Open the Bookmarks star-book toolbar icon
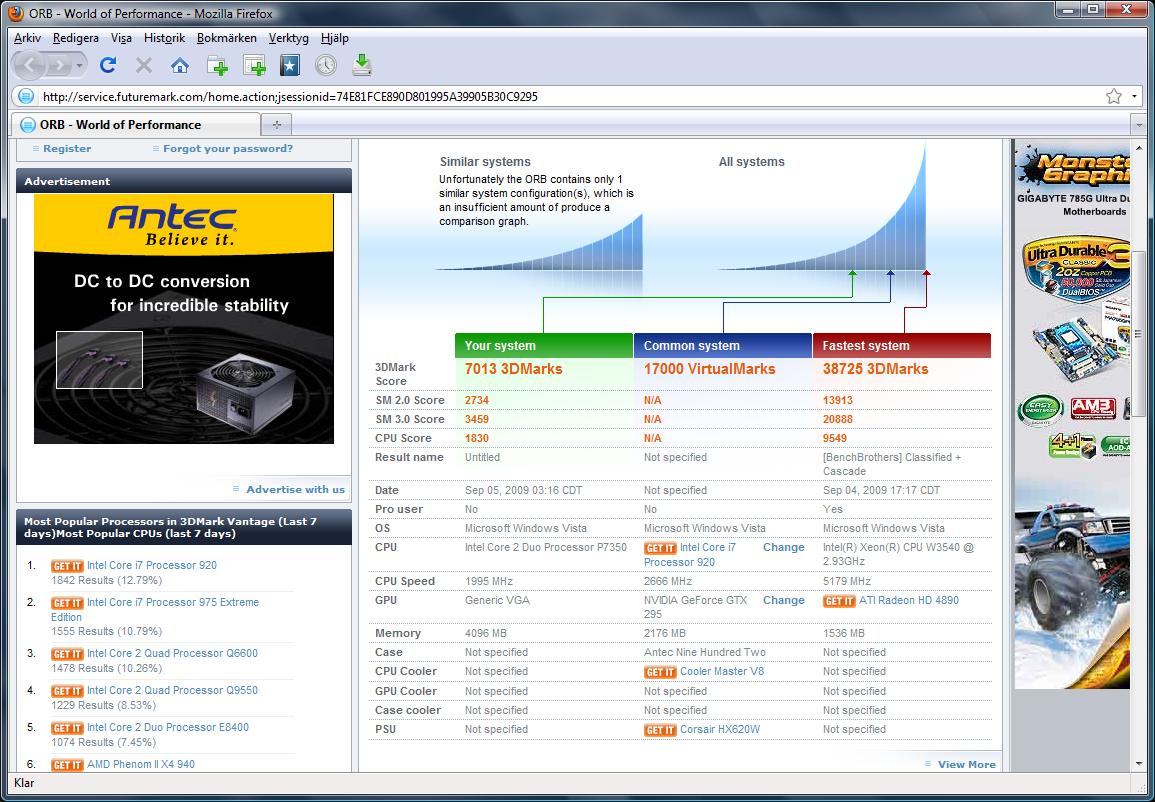1155x802 pixels. pyautogui.click(x=289, y=66)
